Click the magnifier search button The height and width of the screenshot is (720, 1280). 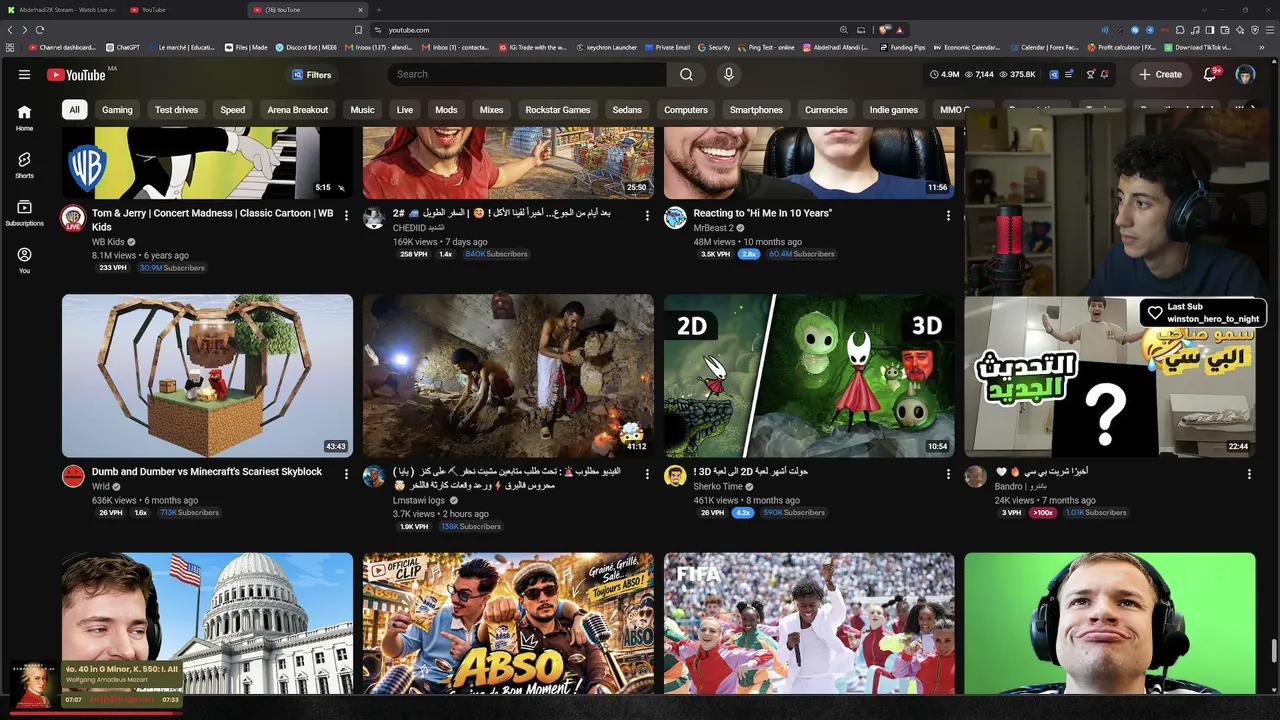(686, 74)
